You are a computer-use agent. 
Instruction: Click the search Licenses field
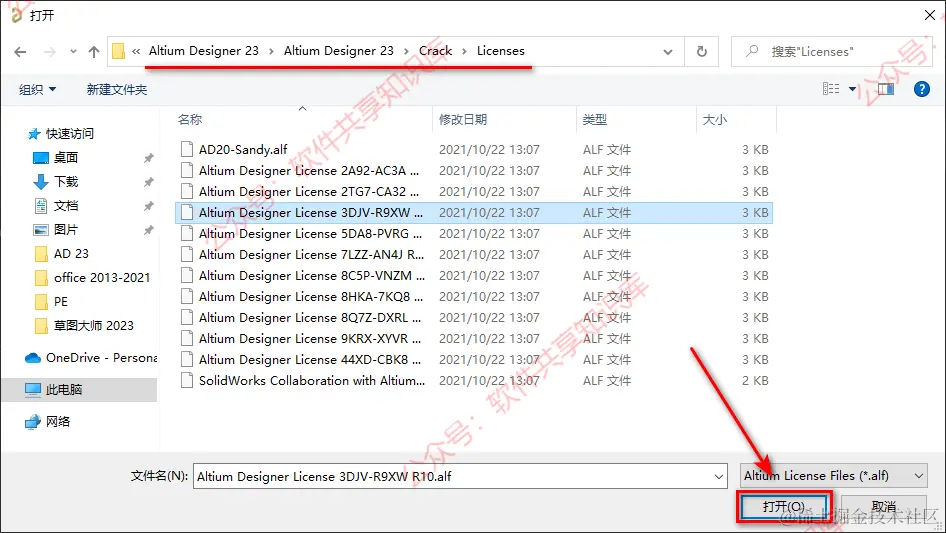point(831,52)
